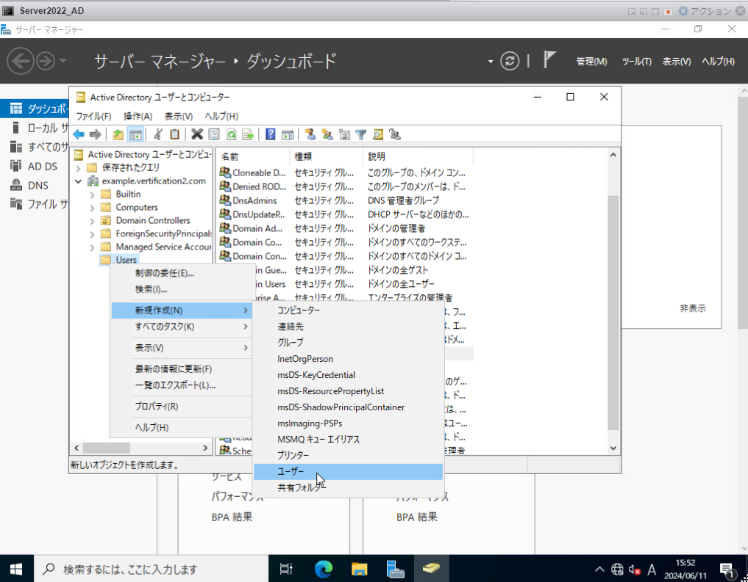Open 操作(A) menu in ADUC window
Viewport: 748px width, 582px height.
[138, 116]
